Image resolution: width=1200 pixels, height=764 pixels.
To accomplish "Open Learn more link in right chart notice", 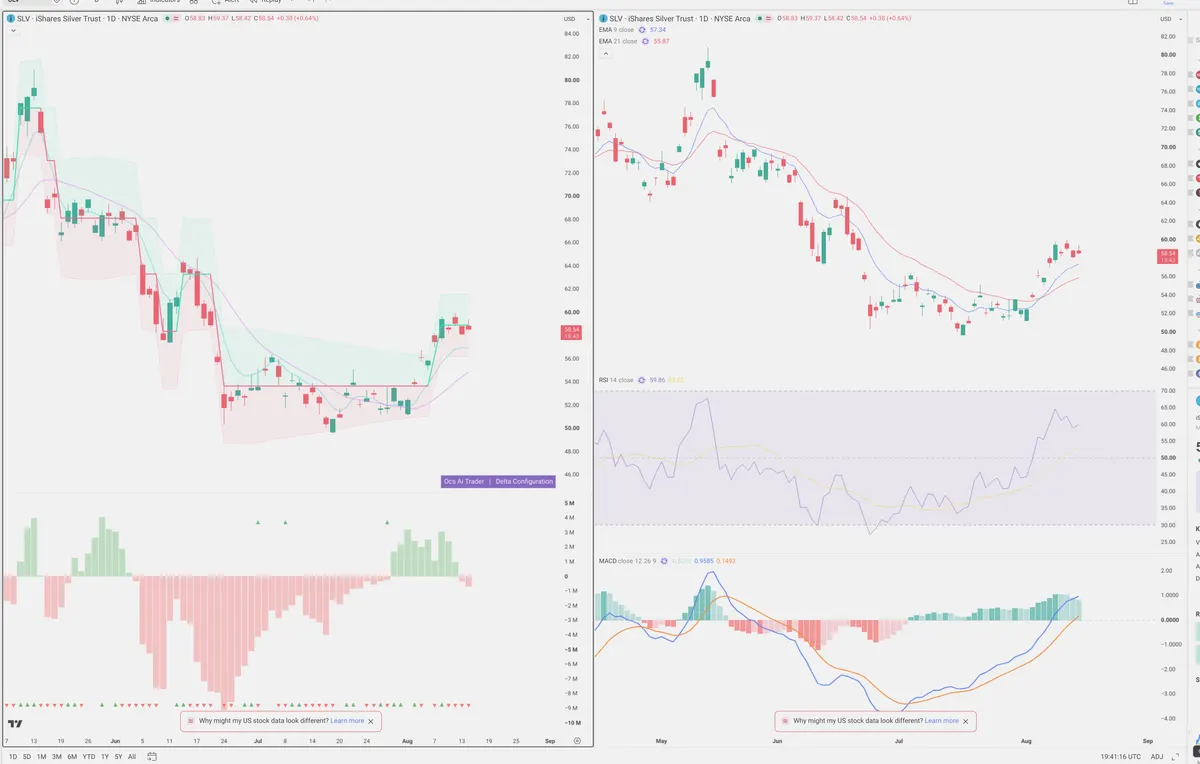I will (x=942, y=721).
